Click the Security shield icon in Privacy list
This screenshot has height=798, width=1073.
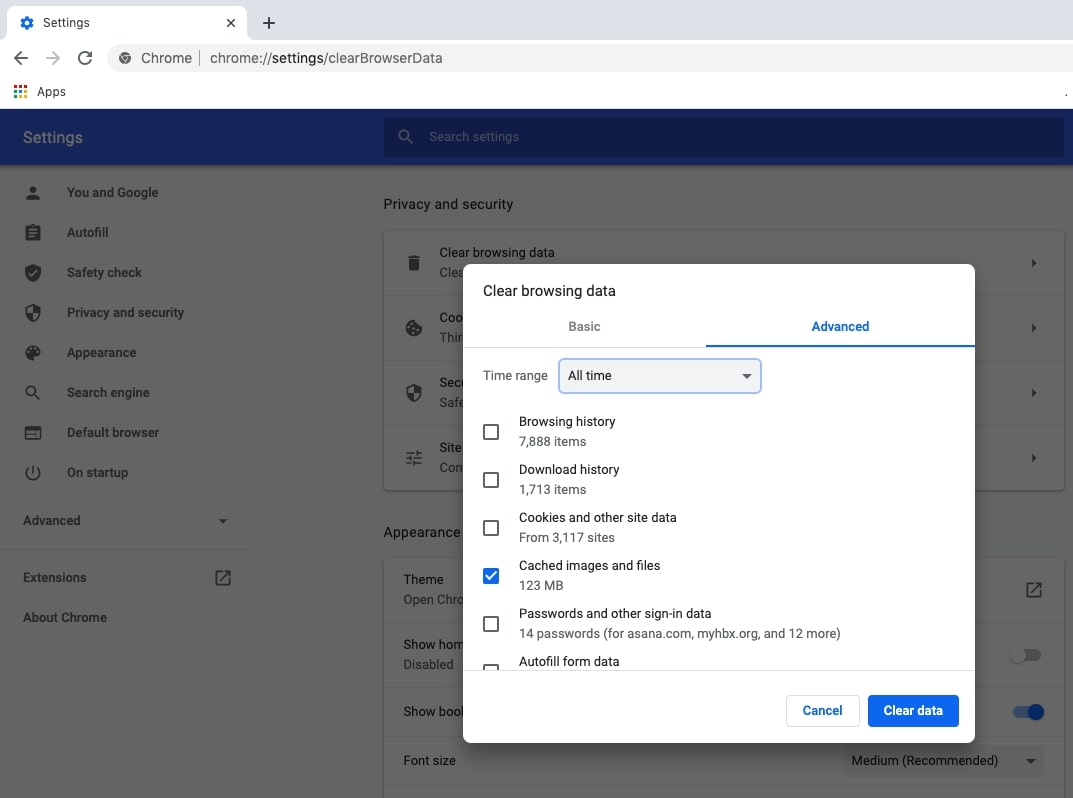414,393
